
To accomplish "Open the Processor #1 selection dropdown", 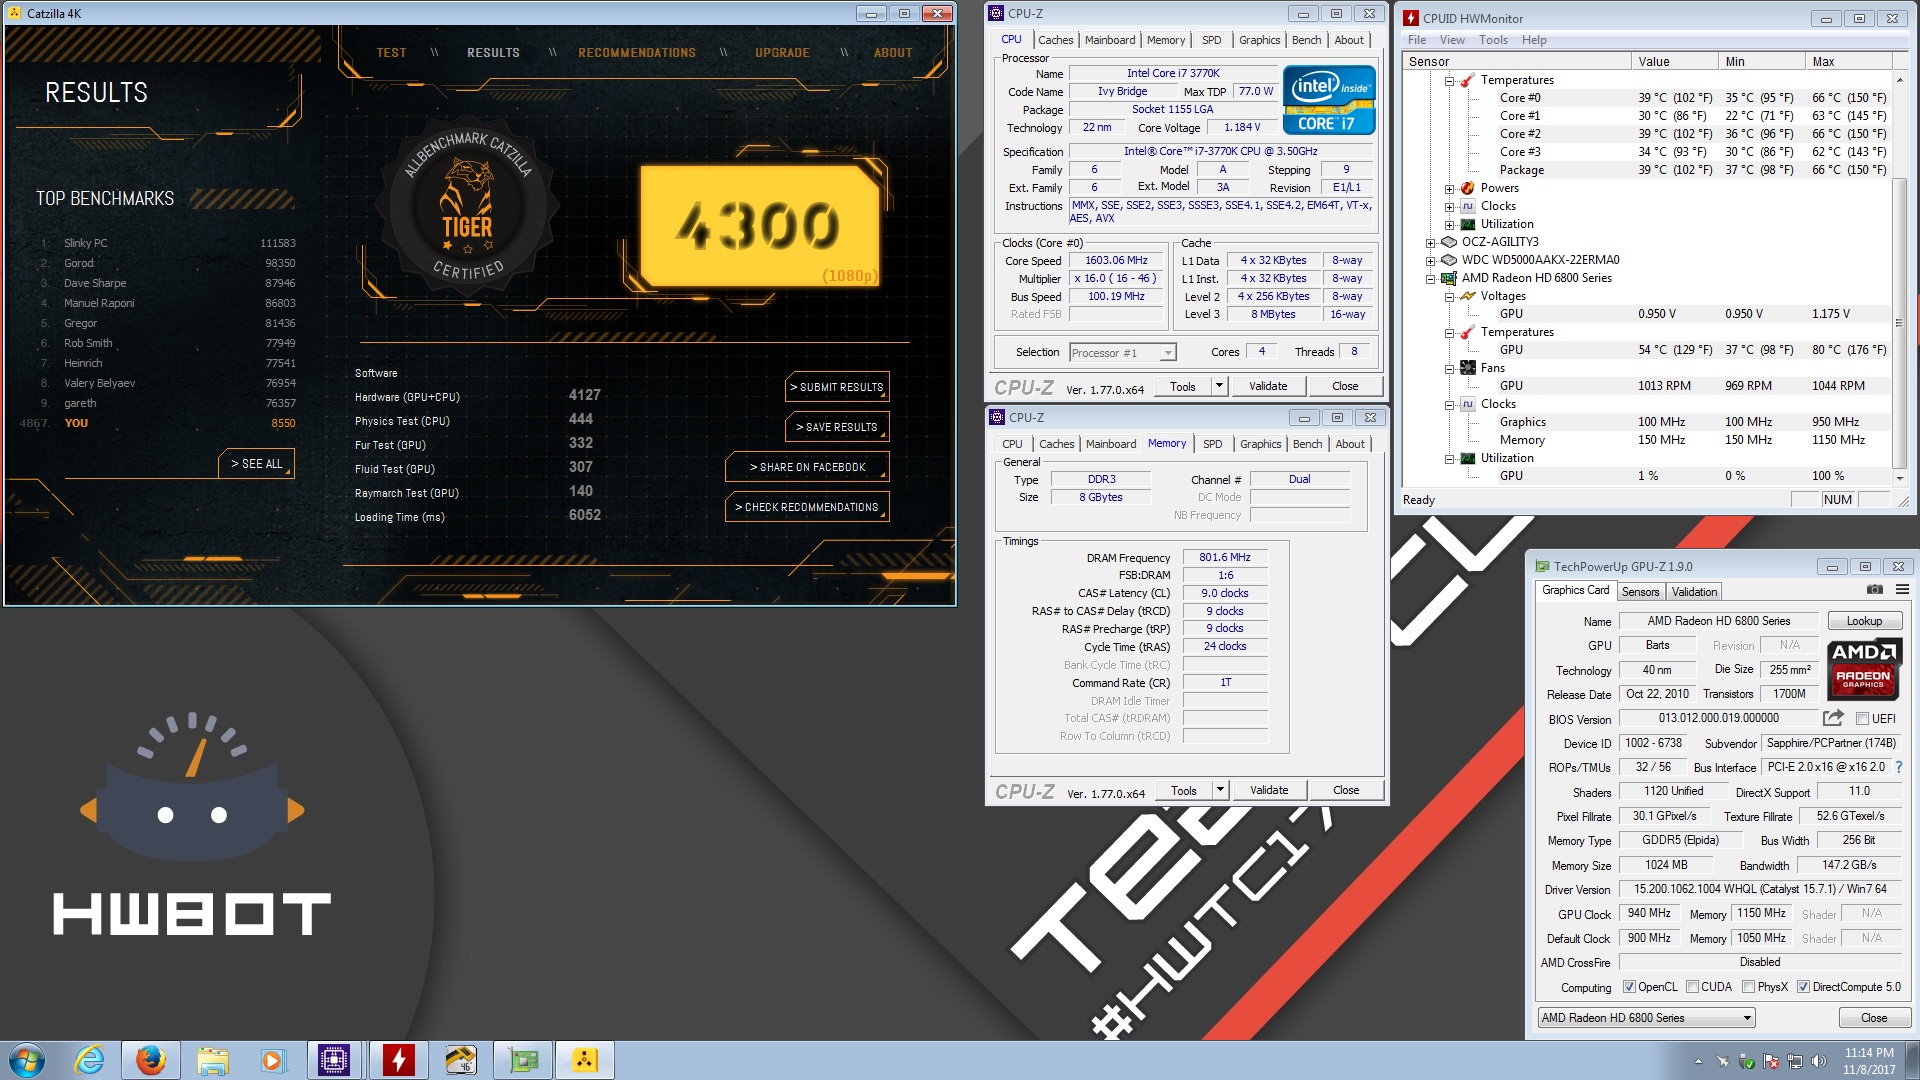I will pos(1122,352).
